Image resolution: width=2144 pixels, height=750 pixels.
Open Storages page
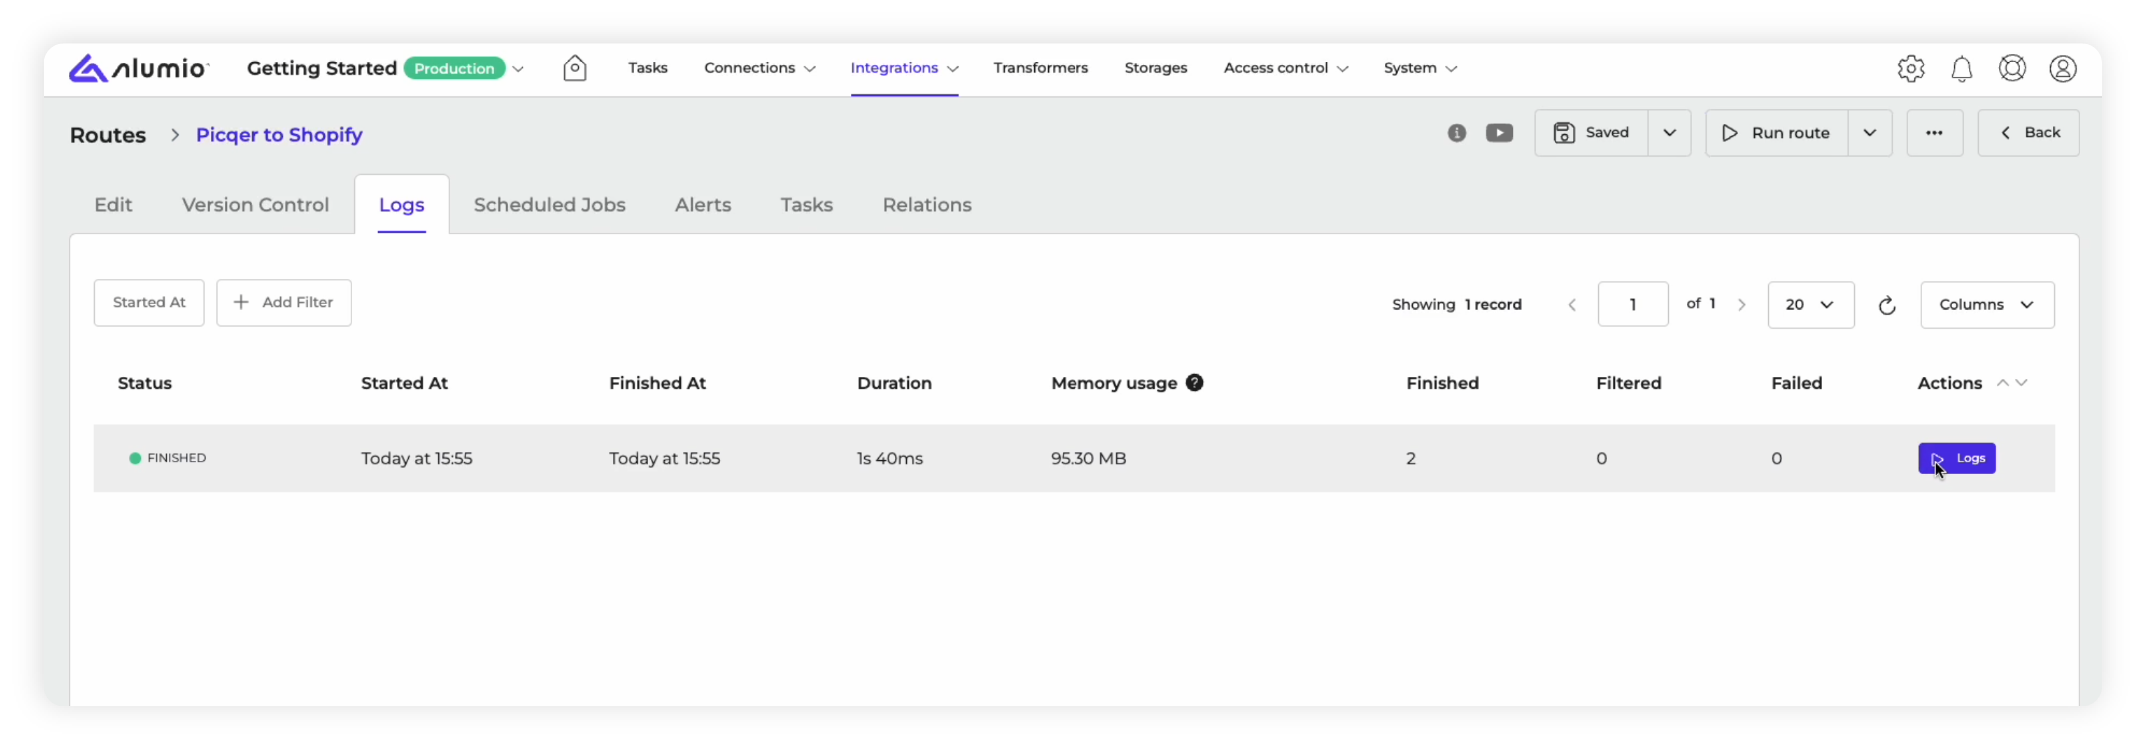[1156, 68]
